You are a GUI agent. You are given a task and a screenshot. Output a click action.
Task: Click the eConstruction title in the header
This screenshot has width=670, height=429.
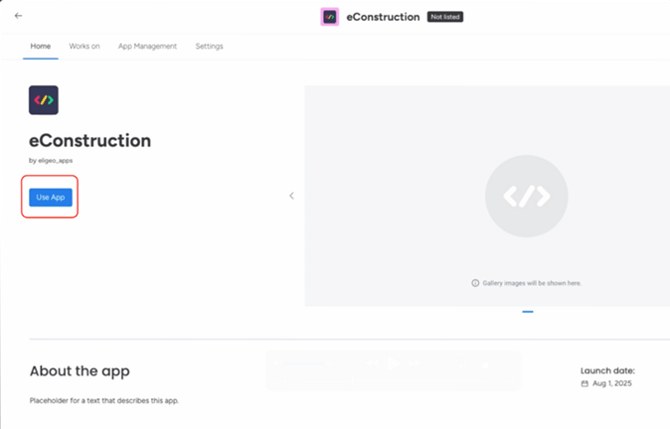tap(382, 17)
